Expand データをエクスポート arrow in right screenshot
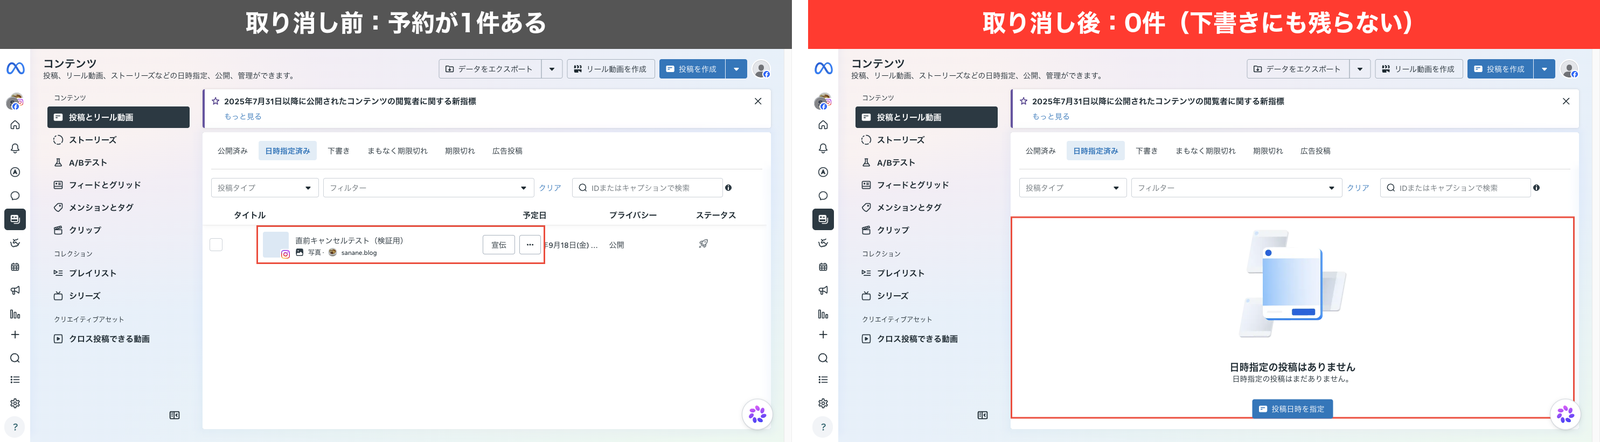1600x442 pixels. 1360,69
